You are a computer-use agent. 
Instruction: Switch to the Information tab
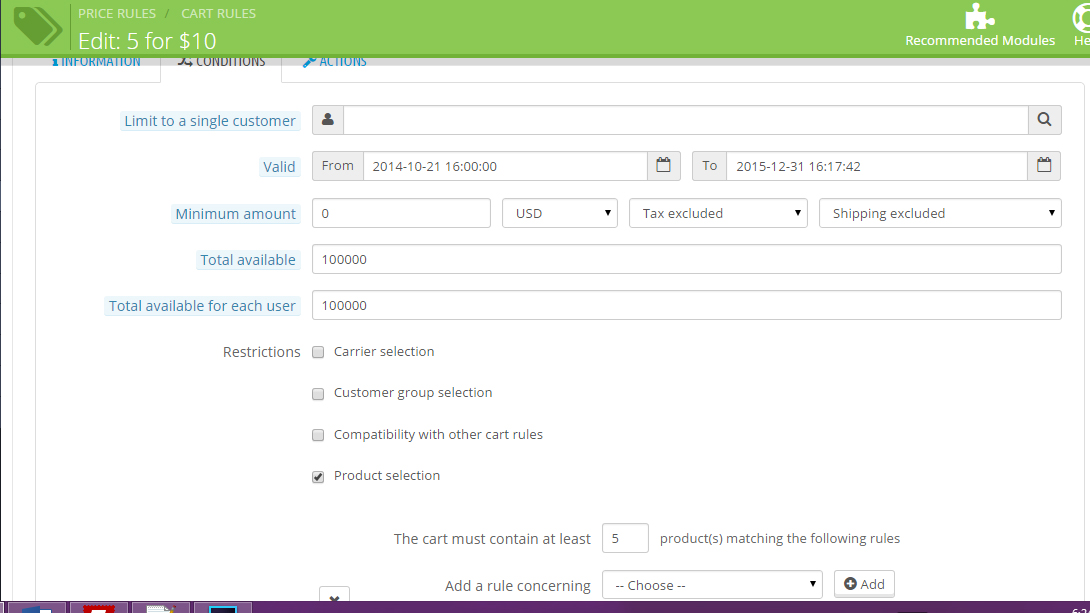pyautogui.click(x=96, y=62)
